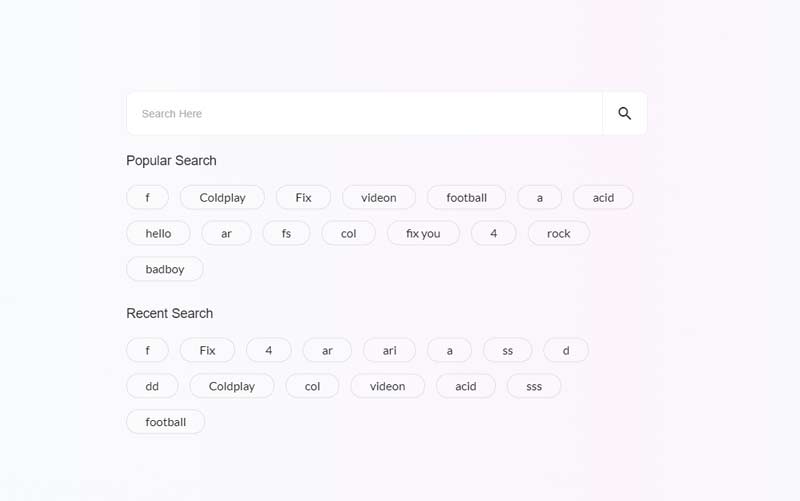Screen dimensions: 800x501
Task: Click the "dd" recent search tag
Action: [x=152, y=387]
